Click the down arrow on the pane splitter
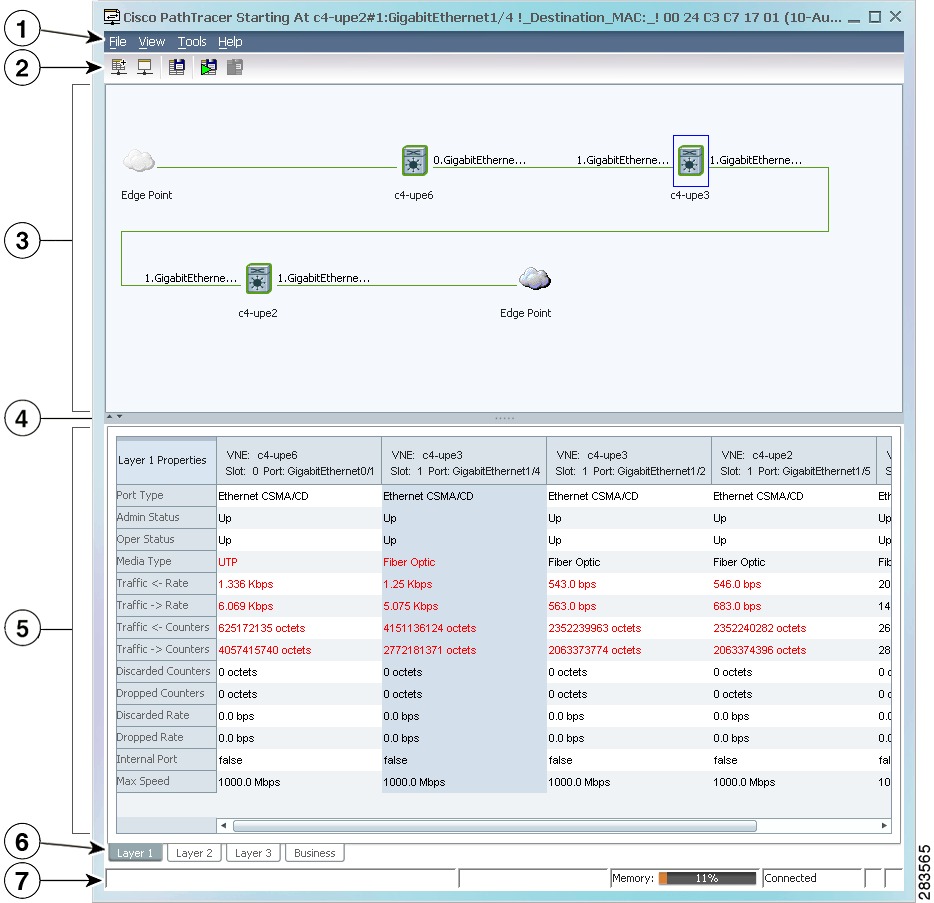Image resolution: width=934 pixels, height=903 pixels. (x=119, y=416)
